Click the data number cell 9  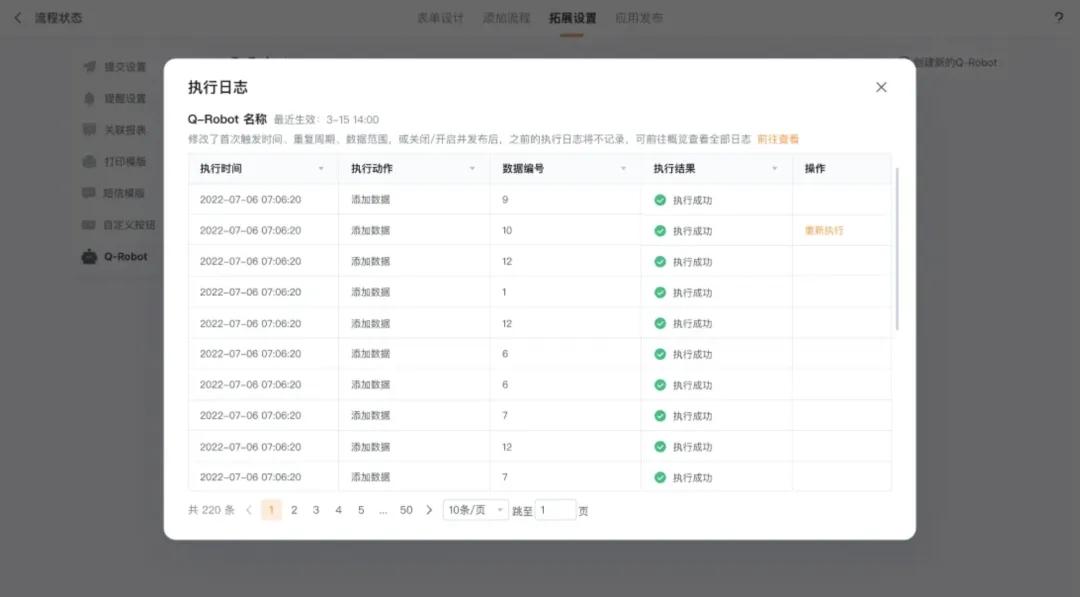coord(505,200)
